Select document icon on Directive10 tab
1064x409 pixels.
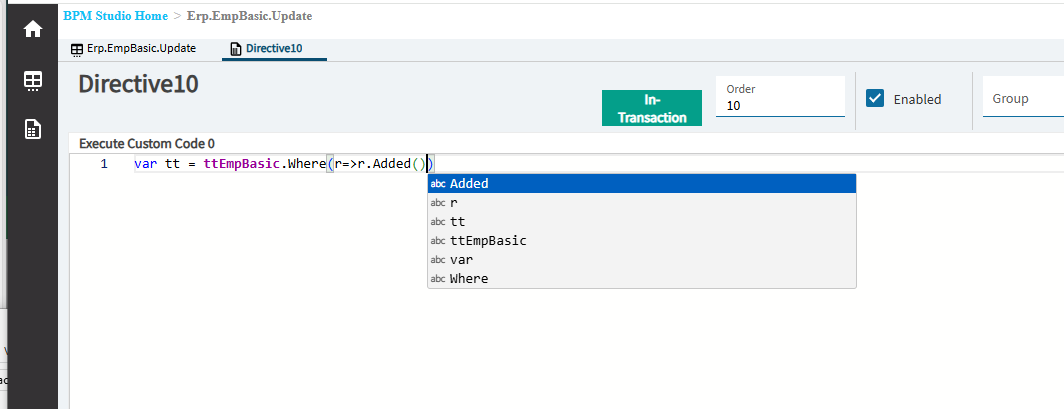click(235, 49)
